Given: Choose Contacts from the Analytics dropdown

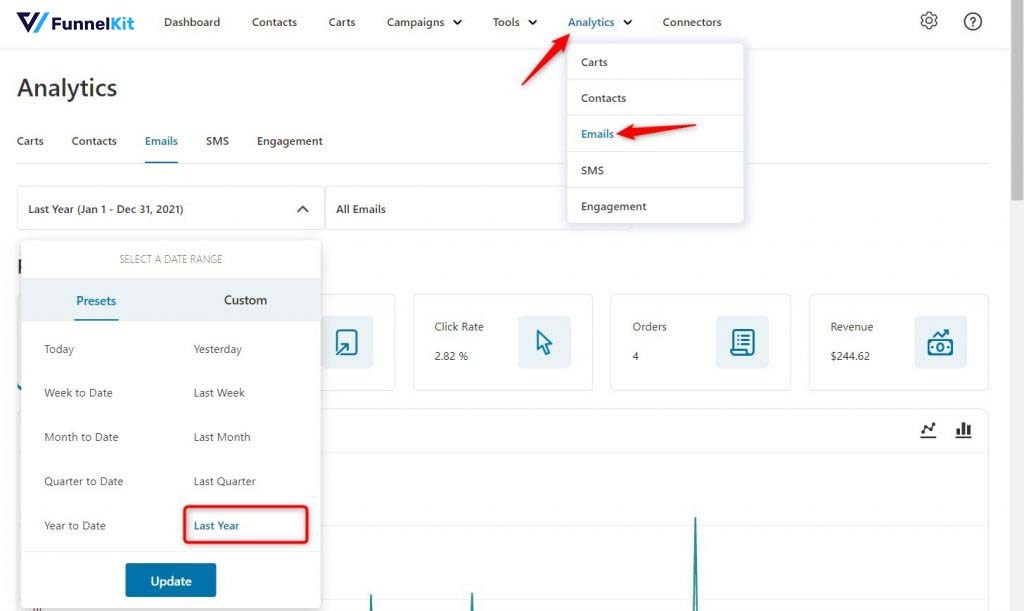Looking at the screenshot, I should 655,98.
